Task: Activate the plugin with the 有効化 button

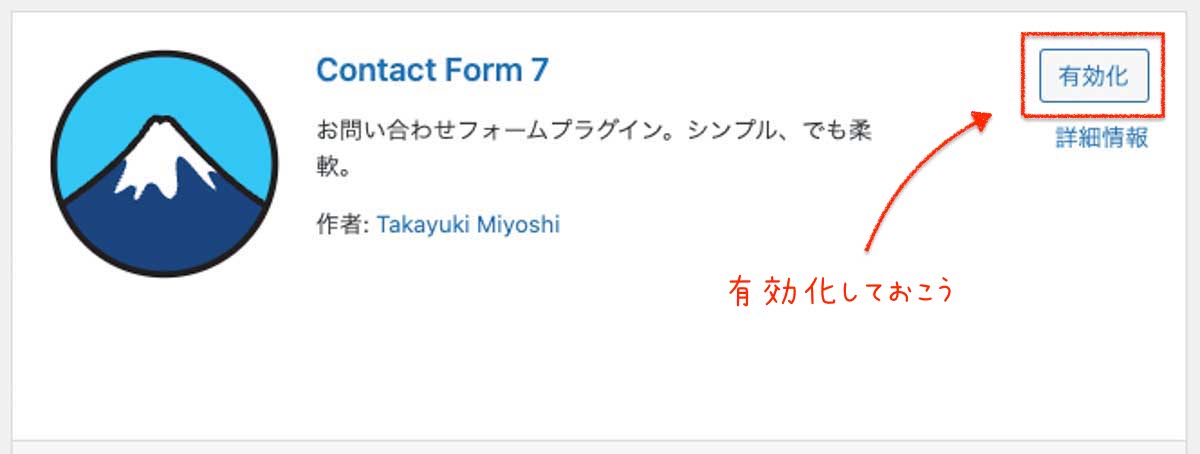Action: pyautogui.click(x=1094, y=77)
